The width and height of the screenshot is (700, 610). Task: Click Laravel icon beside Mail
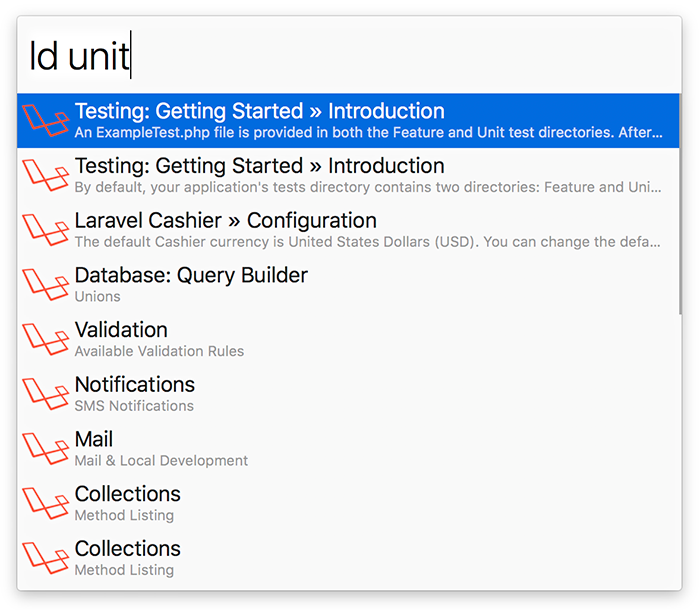click(46, 448)
